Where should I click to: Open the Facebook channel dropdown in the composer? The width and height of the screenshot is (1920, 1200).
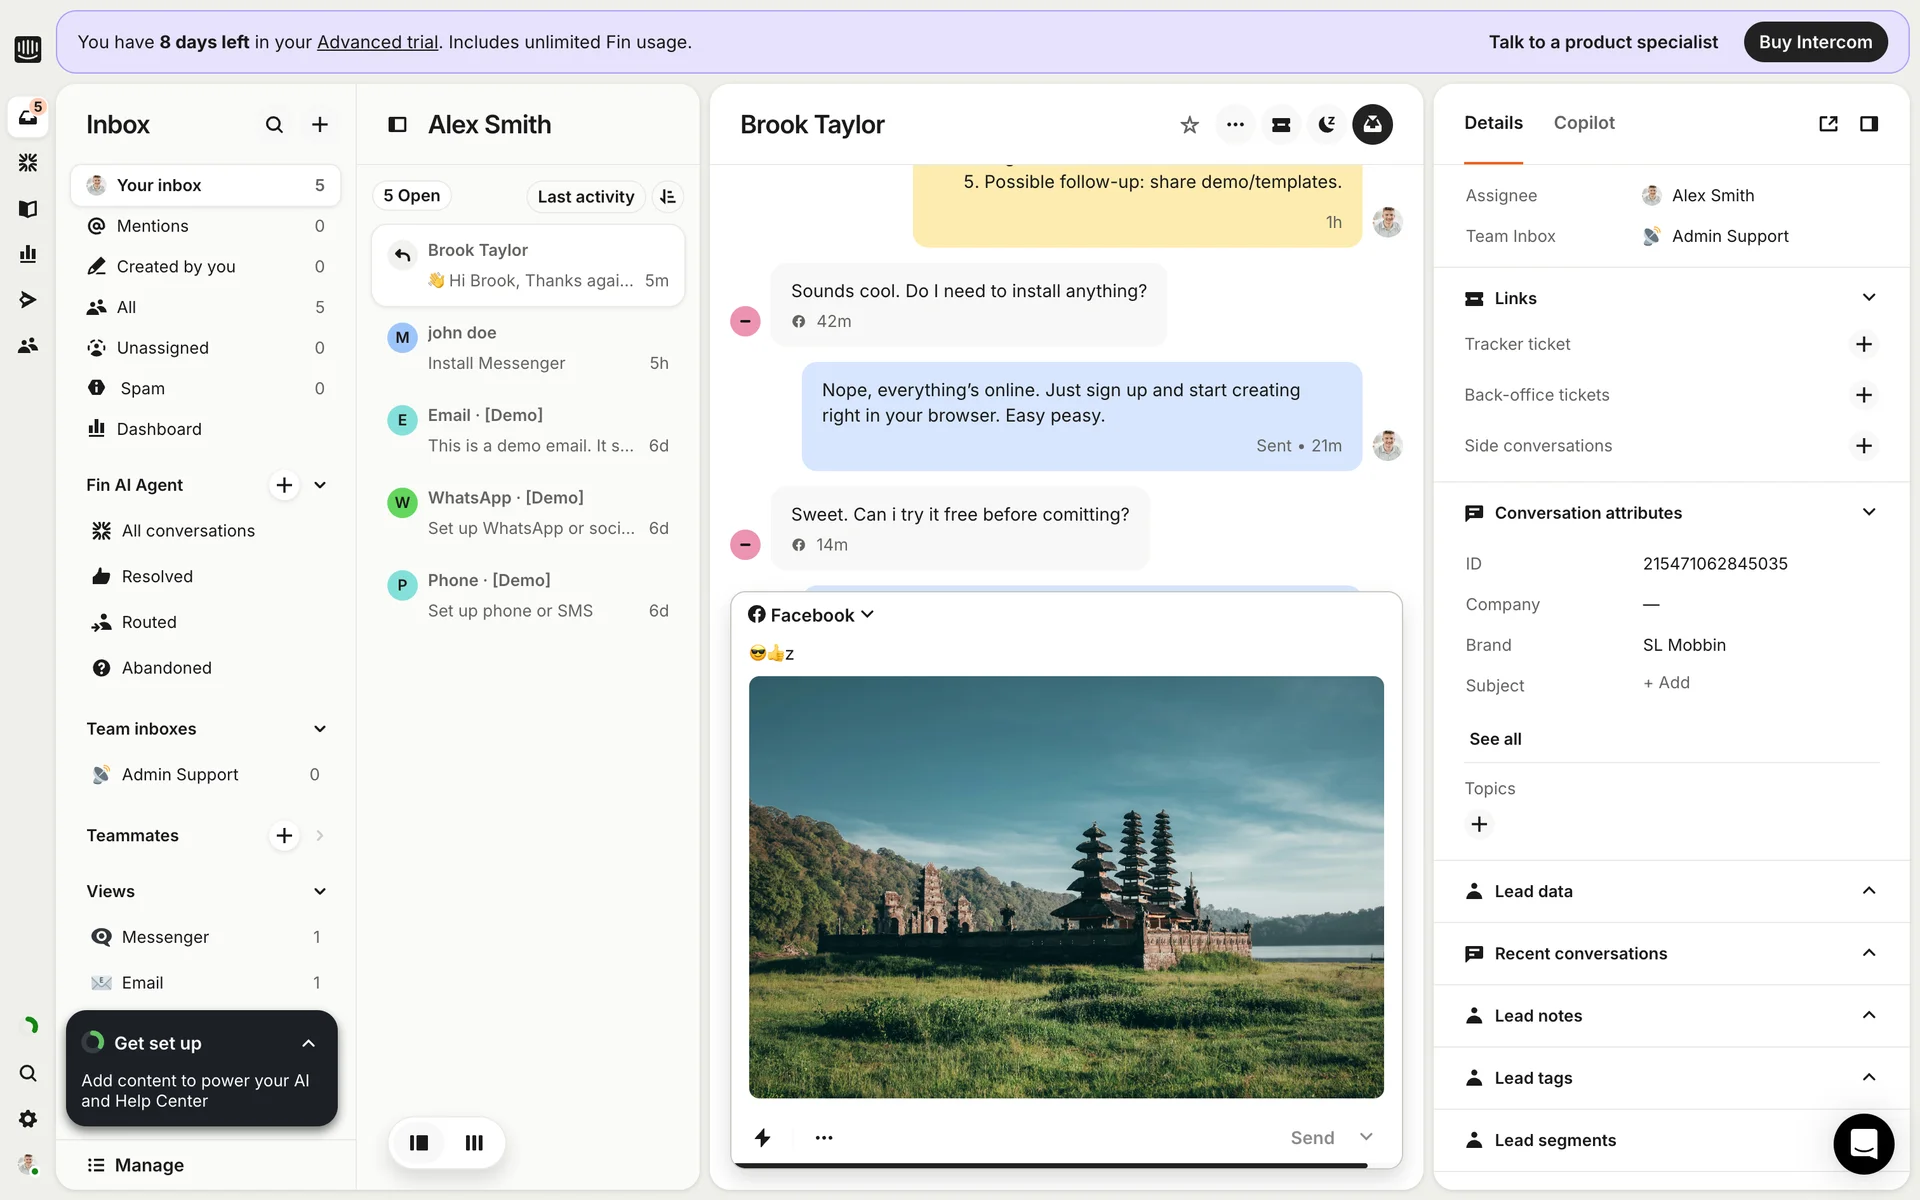811,615
